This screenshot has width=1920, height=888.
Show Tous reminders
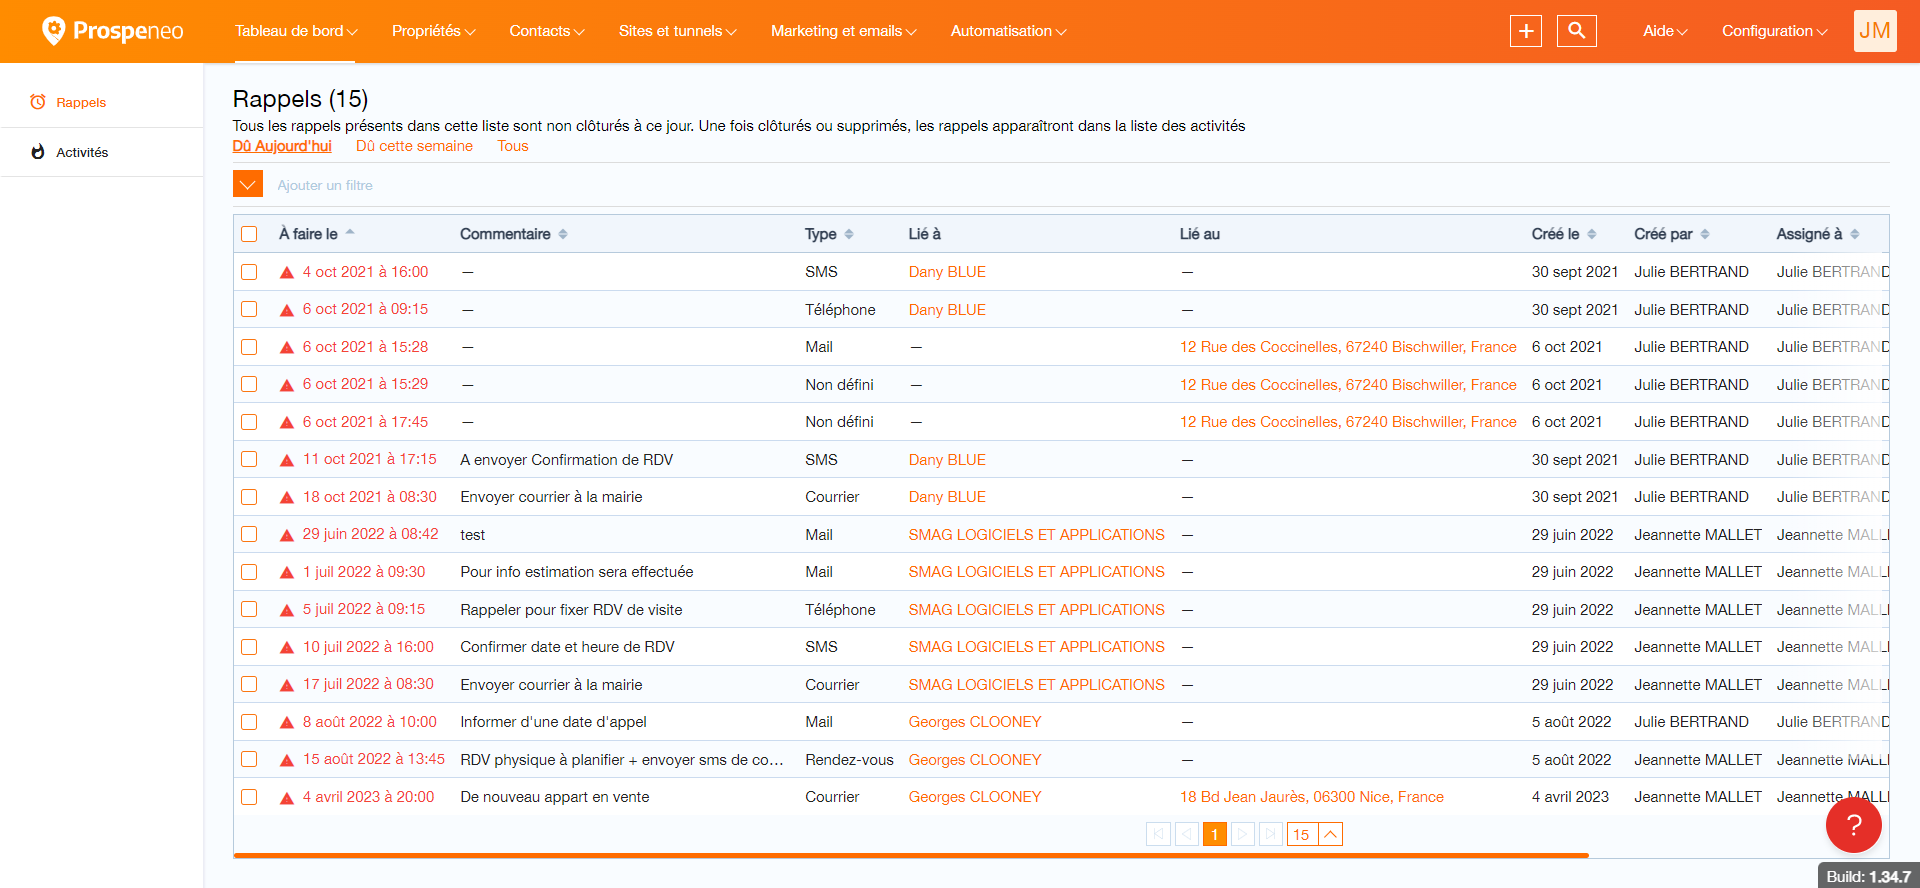pyautogui.click(x=513, y=146)
